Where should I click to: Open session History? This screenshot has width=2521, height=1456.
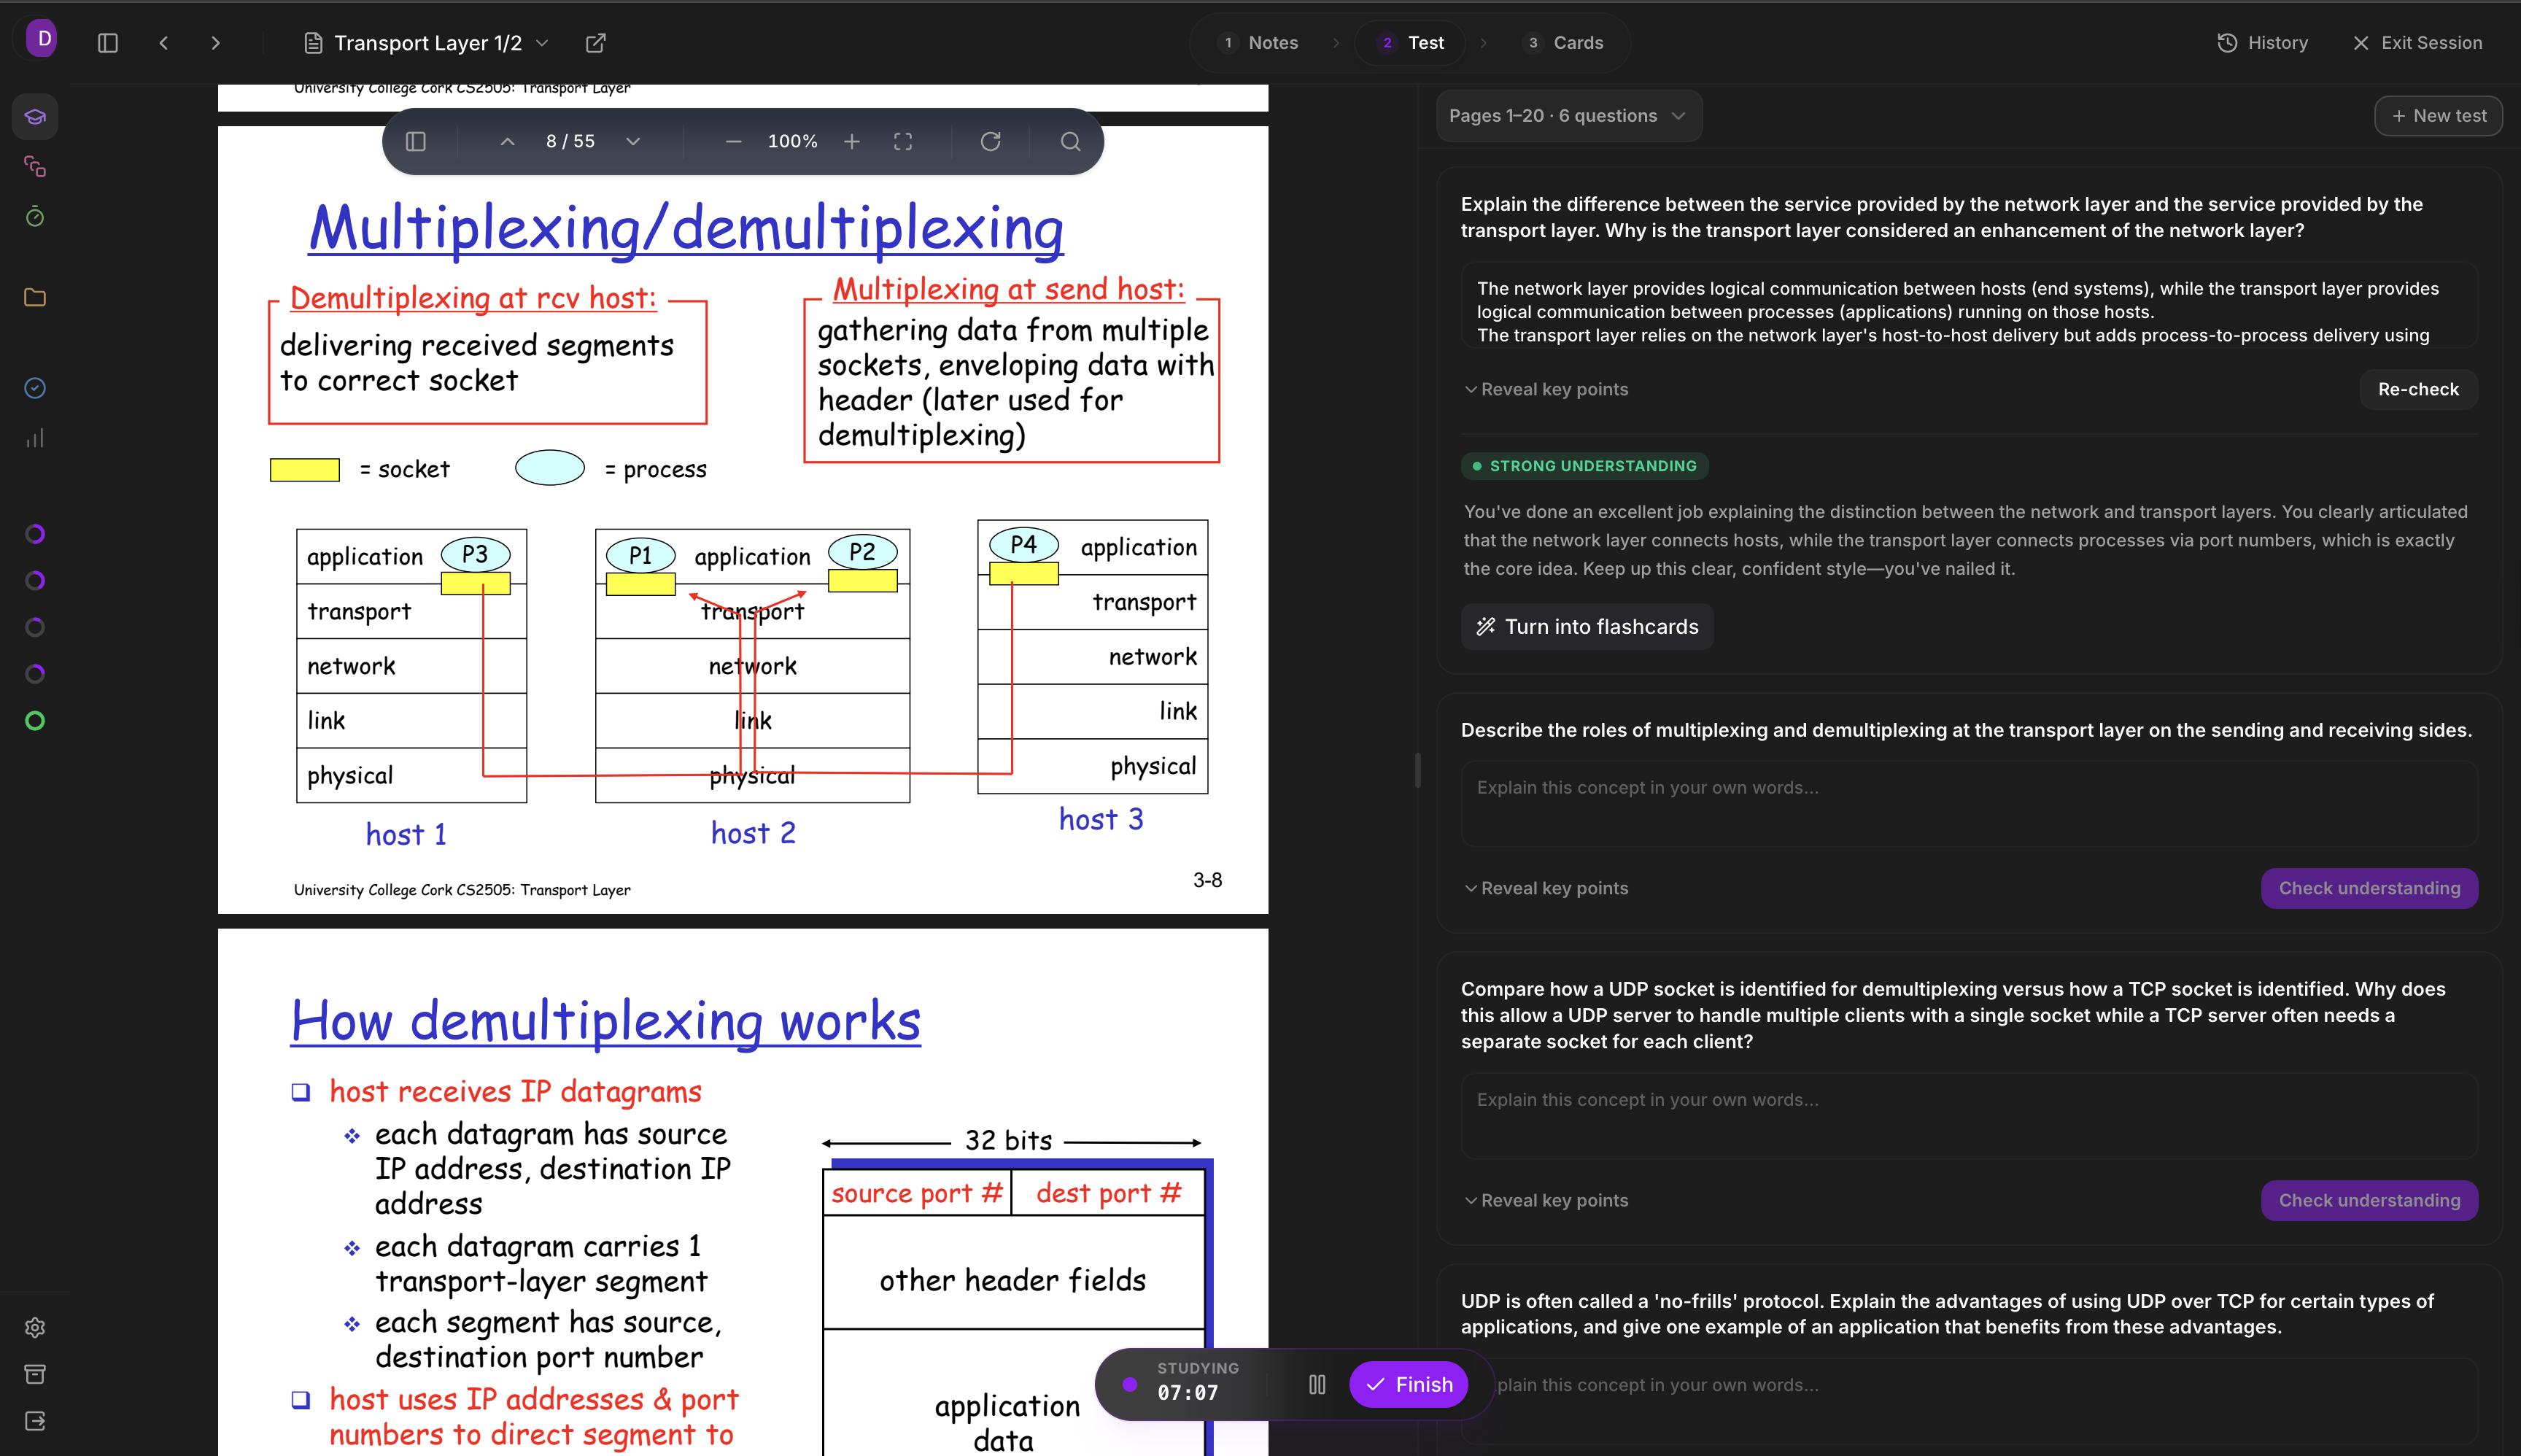coord(2263,43)
